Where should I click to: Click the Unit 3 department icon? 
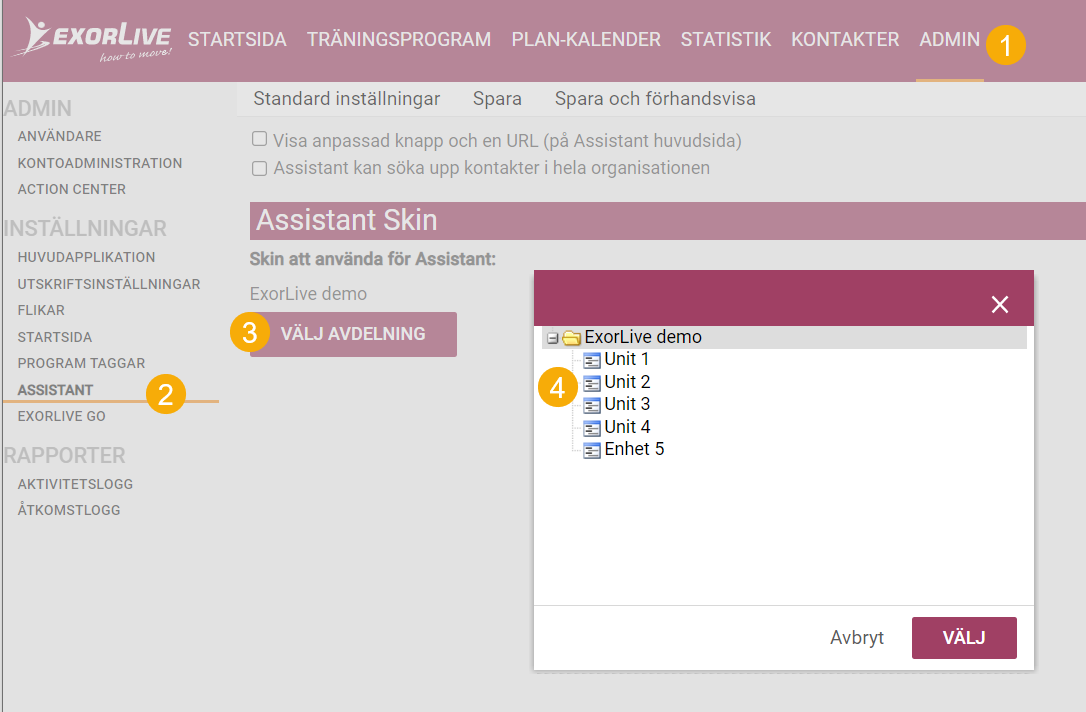[x=591, y=405]
